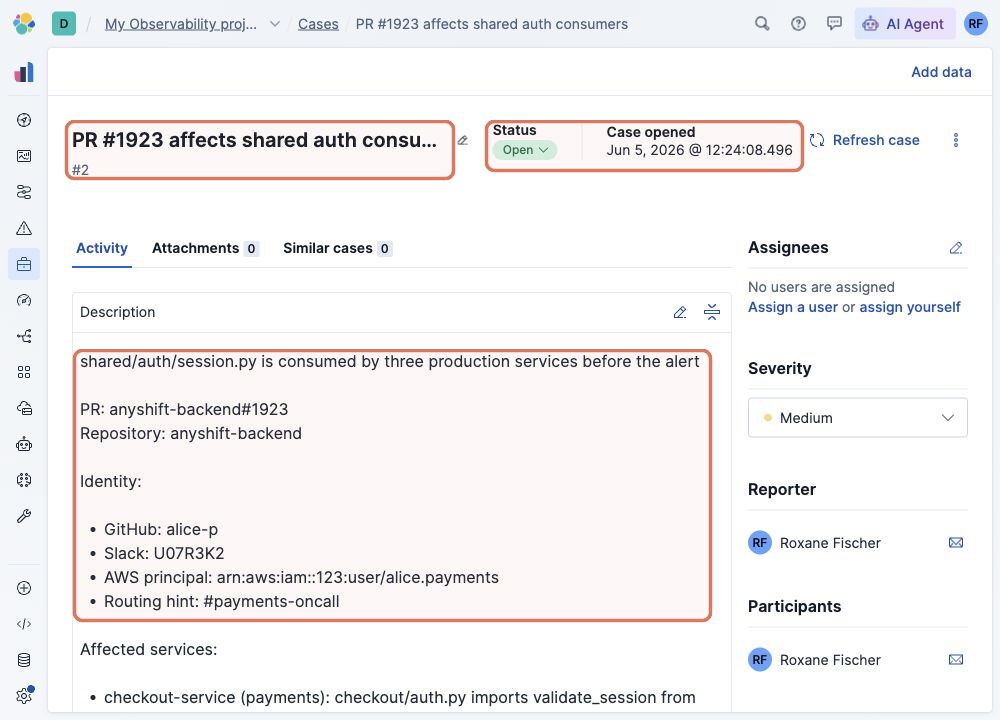The image size is (1000, 720).
Task: Click the Case opened timestamp
Action: tap(699, 150)
